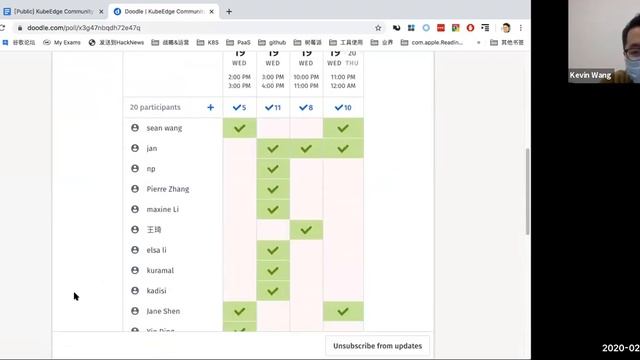Close the [Public] KubeEdge Community tab

(101, 12)
